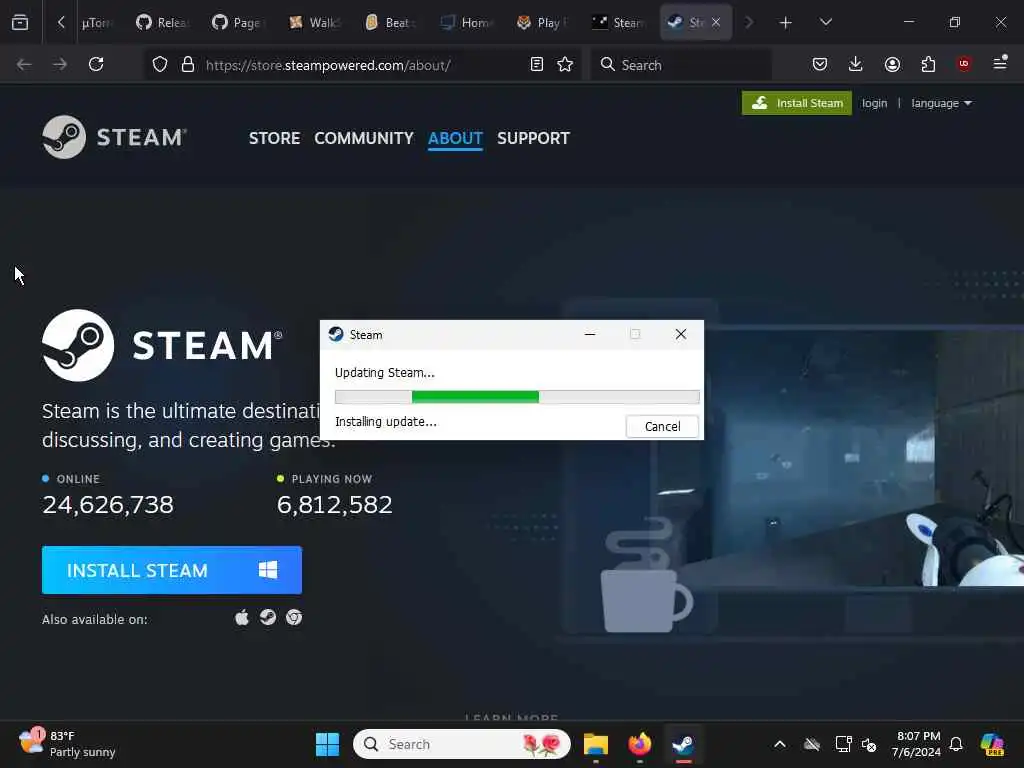Screen dimensions: 1024x768
Task: Open the extensions puzzle icon
Action: [x=928, y=64]
